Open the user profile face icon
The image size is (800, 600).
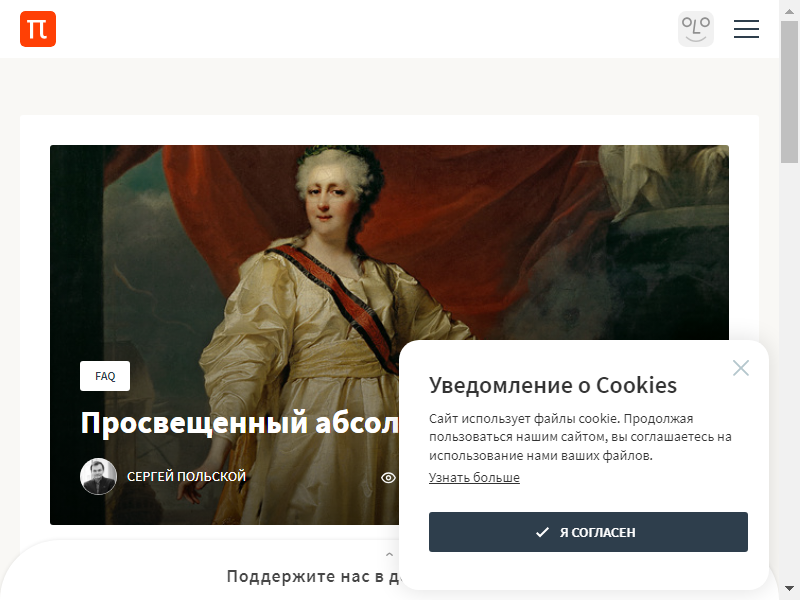(x=695, y=29)
